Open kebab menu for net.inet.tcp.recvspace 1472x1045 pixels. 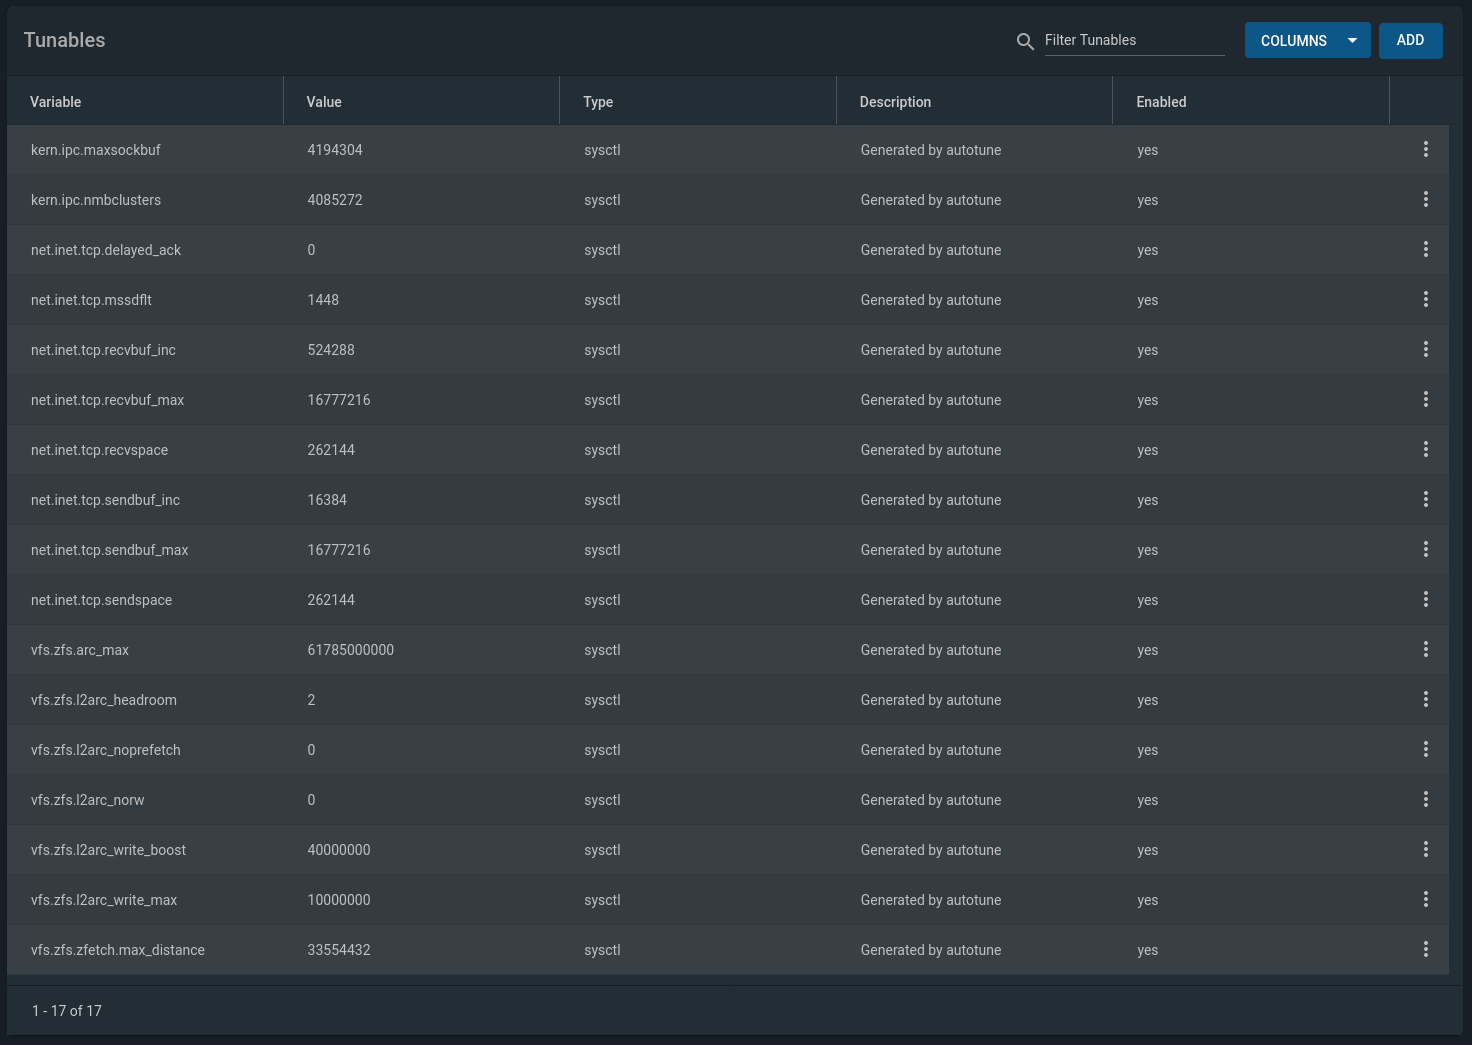pyautogui.click(x=1425, y=450)
